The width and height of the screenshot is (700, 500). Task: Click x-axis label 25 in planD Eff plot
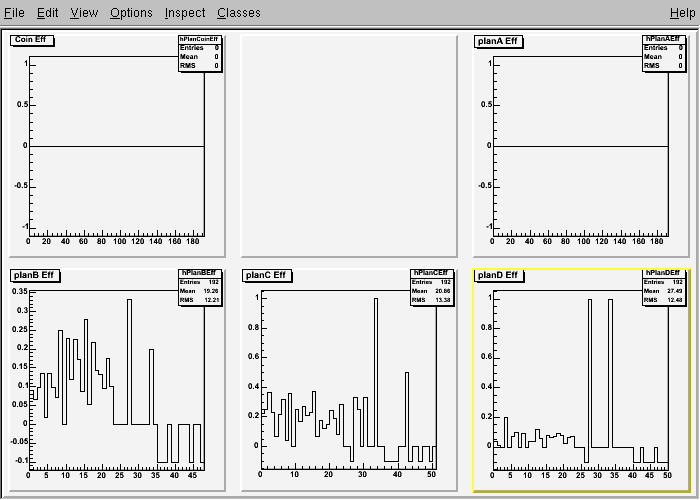pyautogui.click(x=580, y=475)
